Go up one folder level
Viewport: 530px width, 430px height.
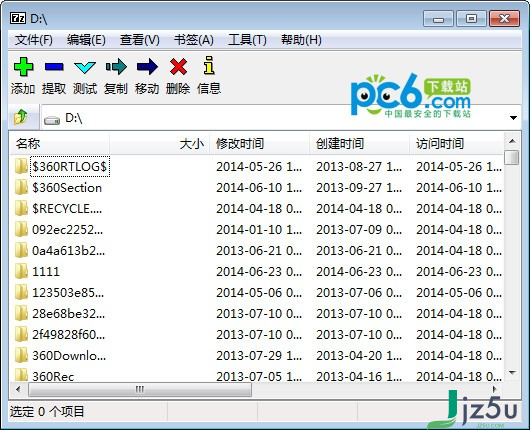[x=21, y=117]
